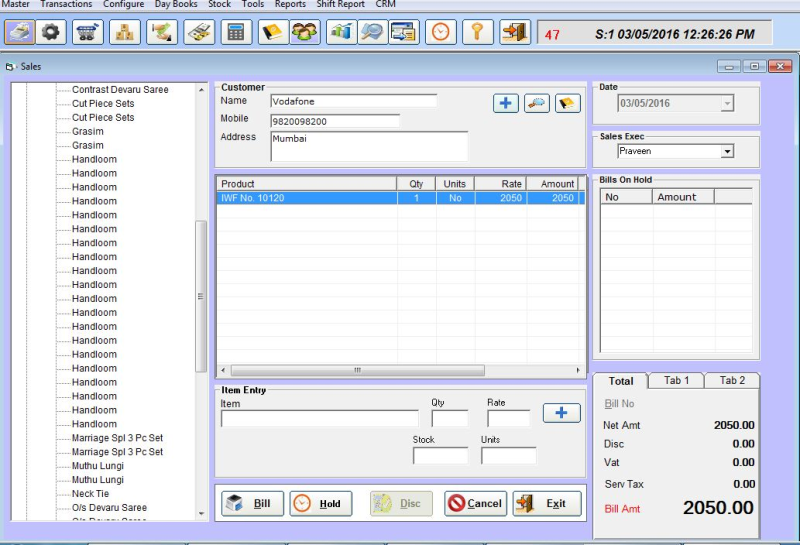Viewport: 800px width, 545px height.
Task: Open the bar chart reports icon
Action: [x=341, y=33]
